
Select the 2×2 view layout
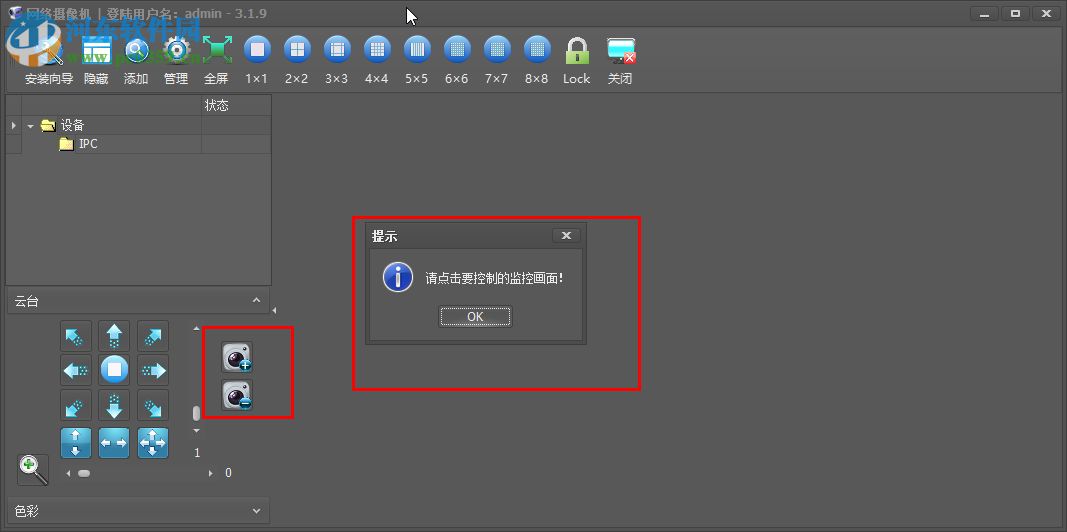297,50
